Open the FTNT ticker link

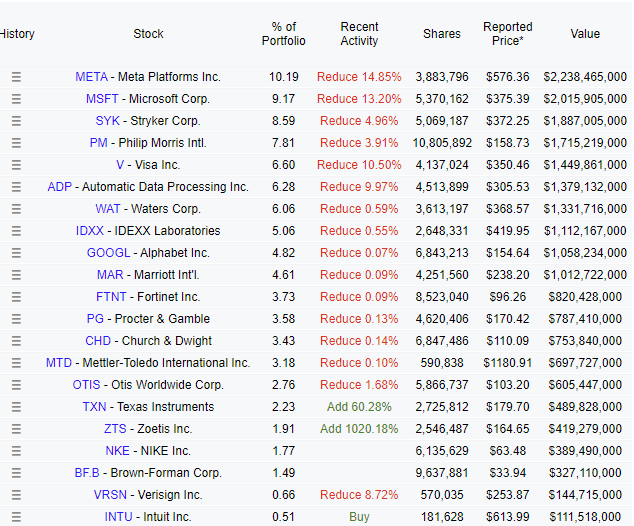click(111, 297)
